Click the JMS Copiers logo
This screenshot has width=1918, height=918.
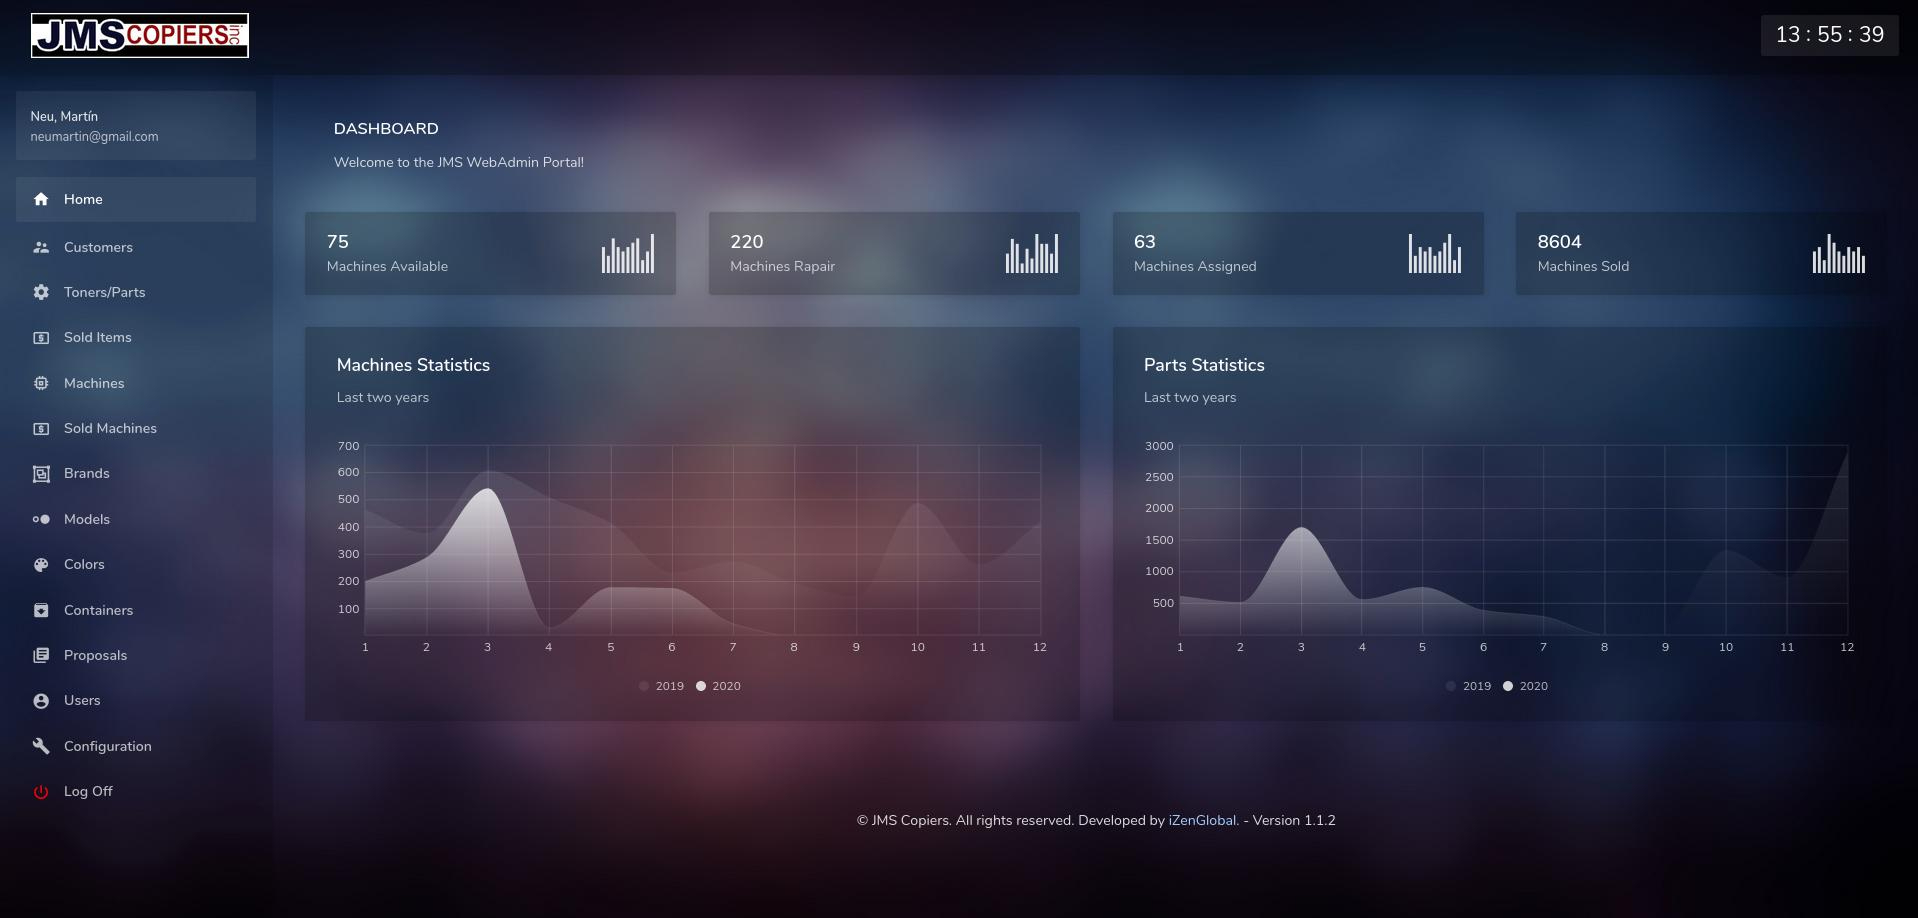140,35
